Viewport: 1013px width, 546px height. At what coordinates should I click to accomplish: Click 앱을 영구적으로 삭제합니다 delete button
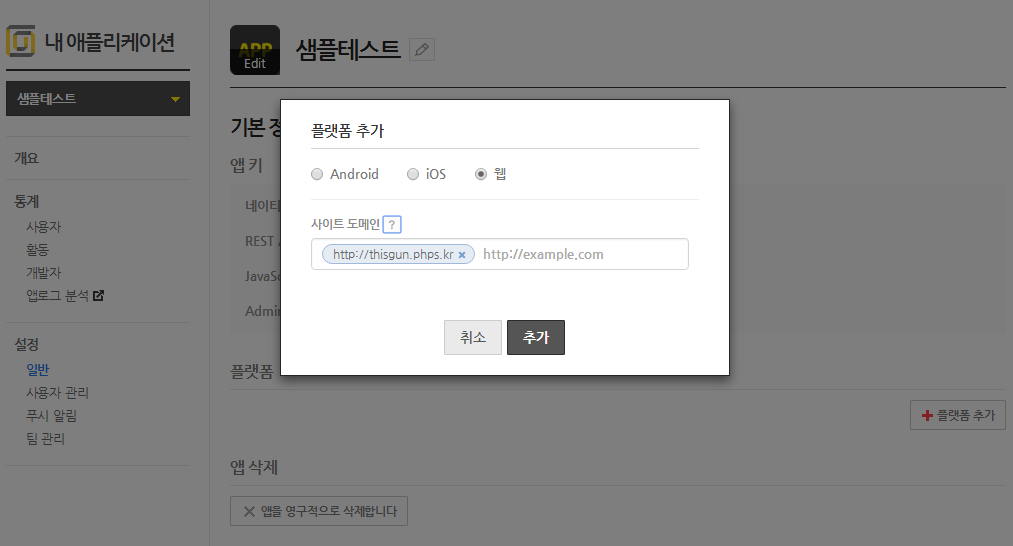pos(319,512)
